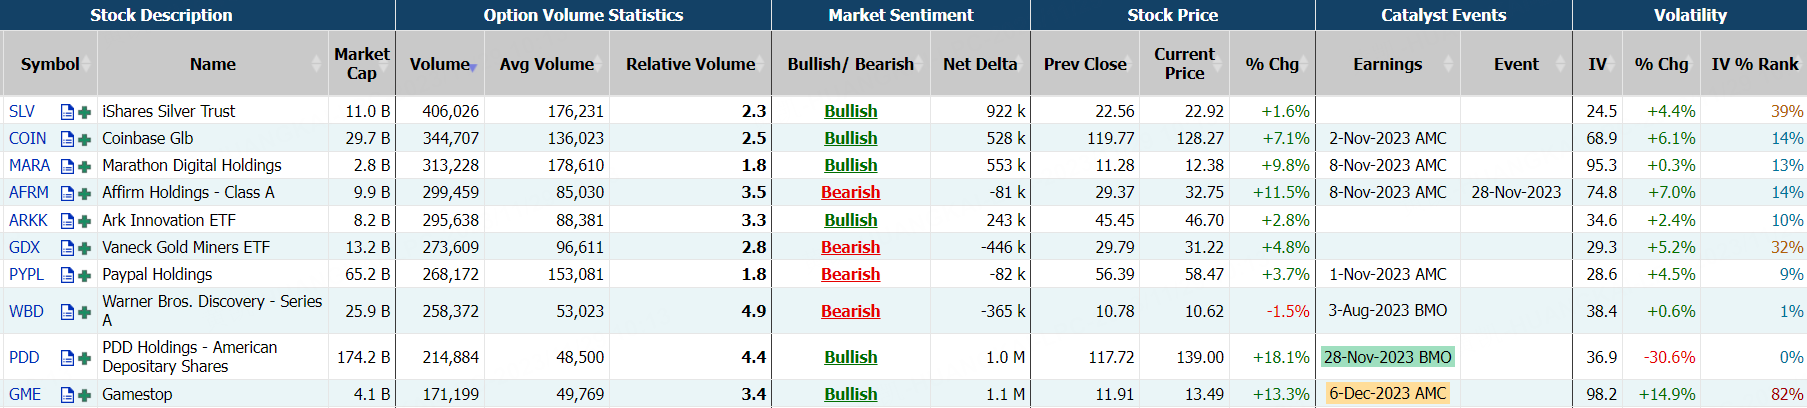Screen dimensions: 1807x408
Task: Open the document icon next to MARA
Action: pyautogui.click(x=67, y=166)
